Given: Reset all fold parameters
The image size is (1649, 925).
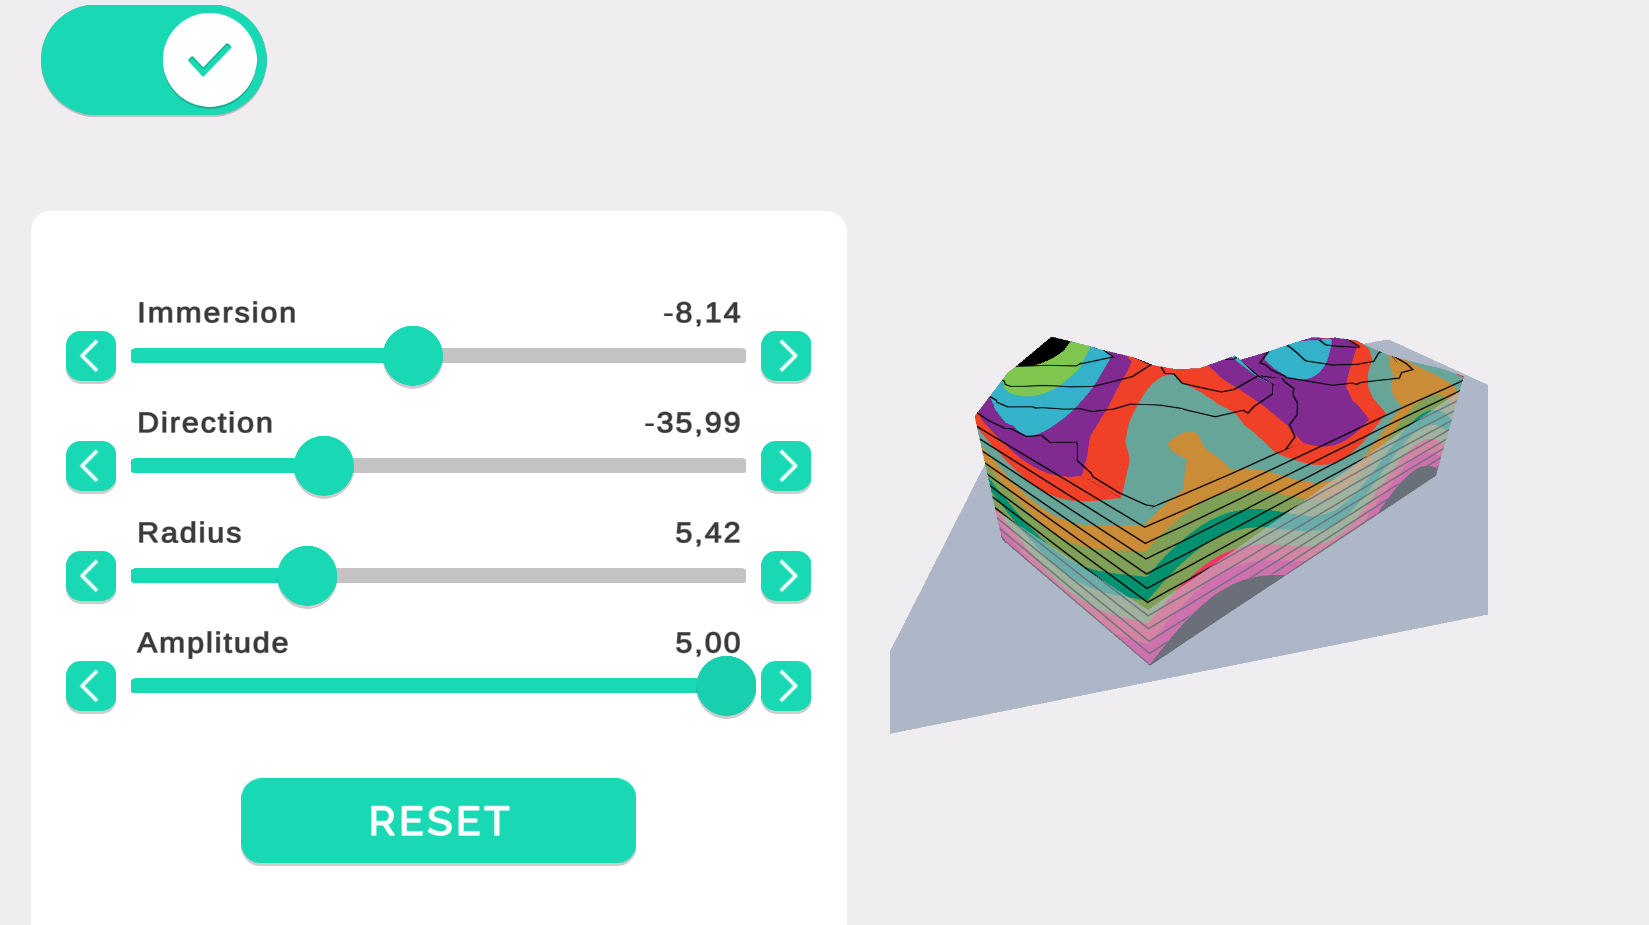Looking at the screenshot, I should 438,821.
